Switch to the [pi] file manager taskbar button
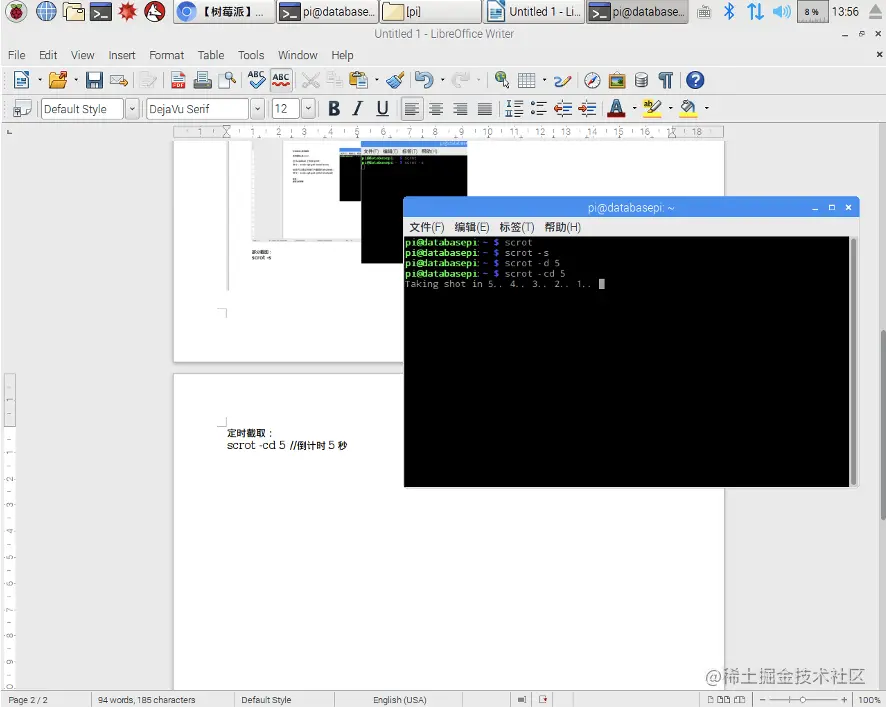 pyautogui.click(x=431, y=11)
